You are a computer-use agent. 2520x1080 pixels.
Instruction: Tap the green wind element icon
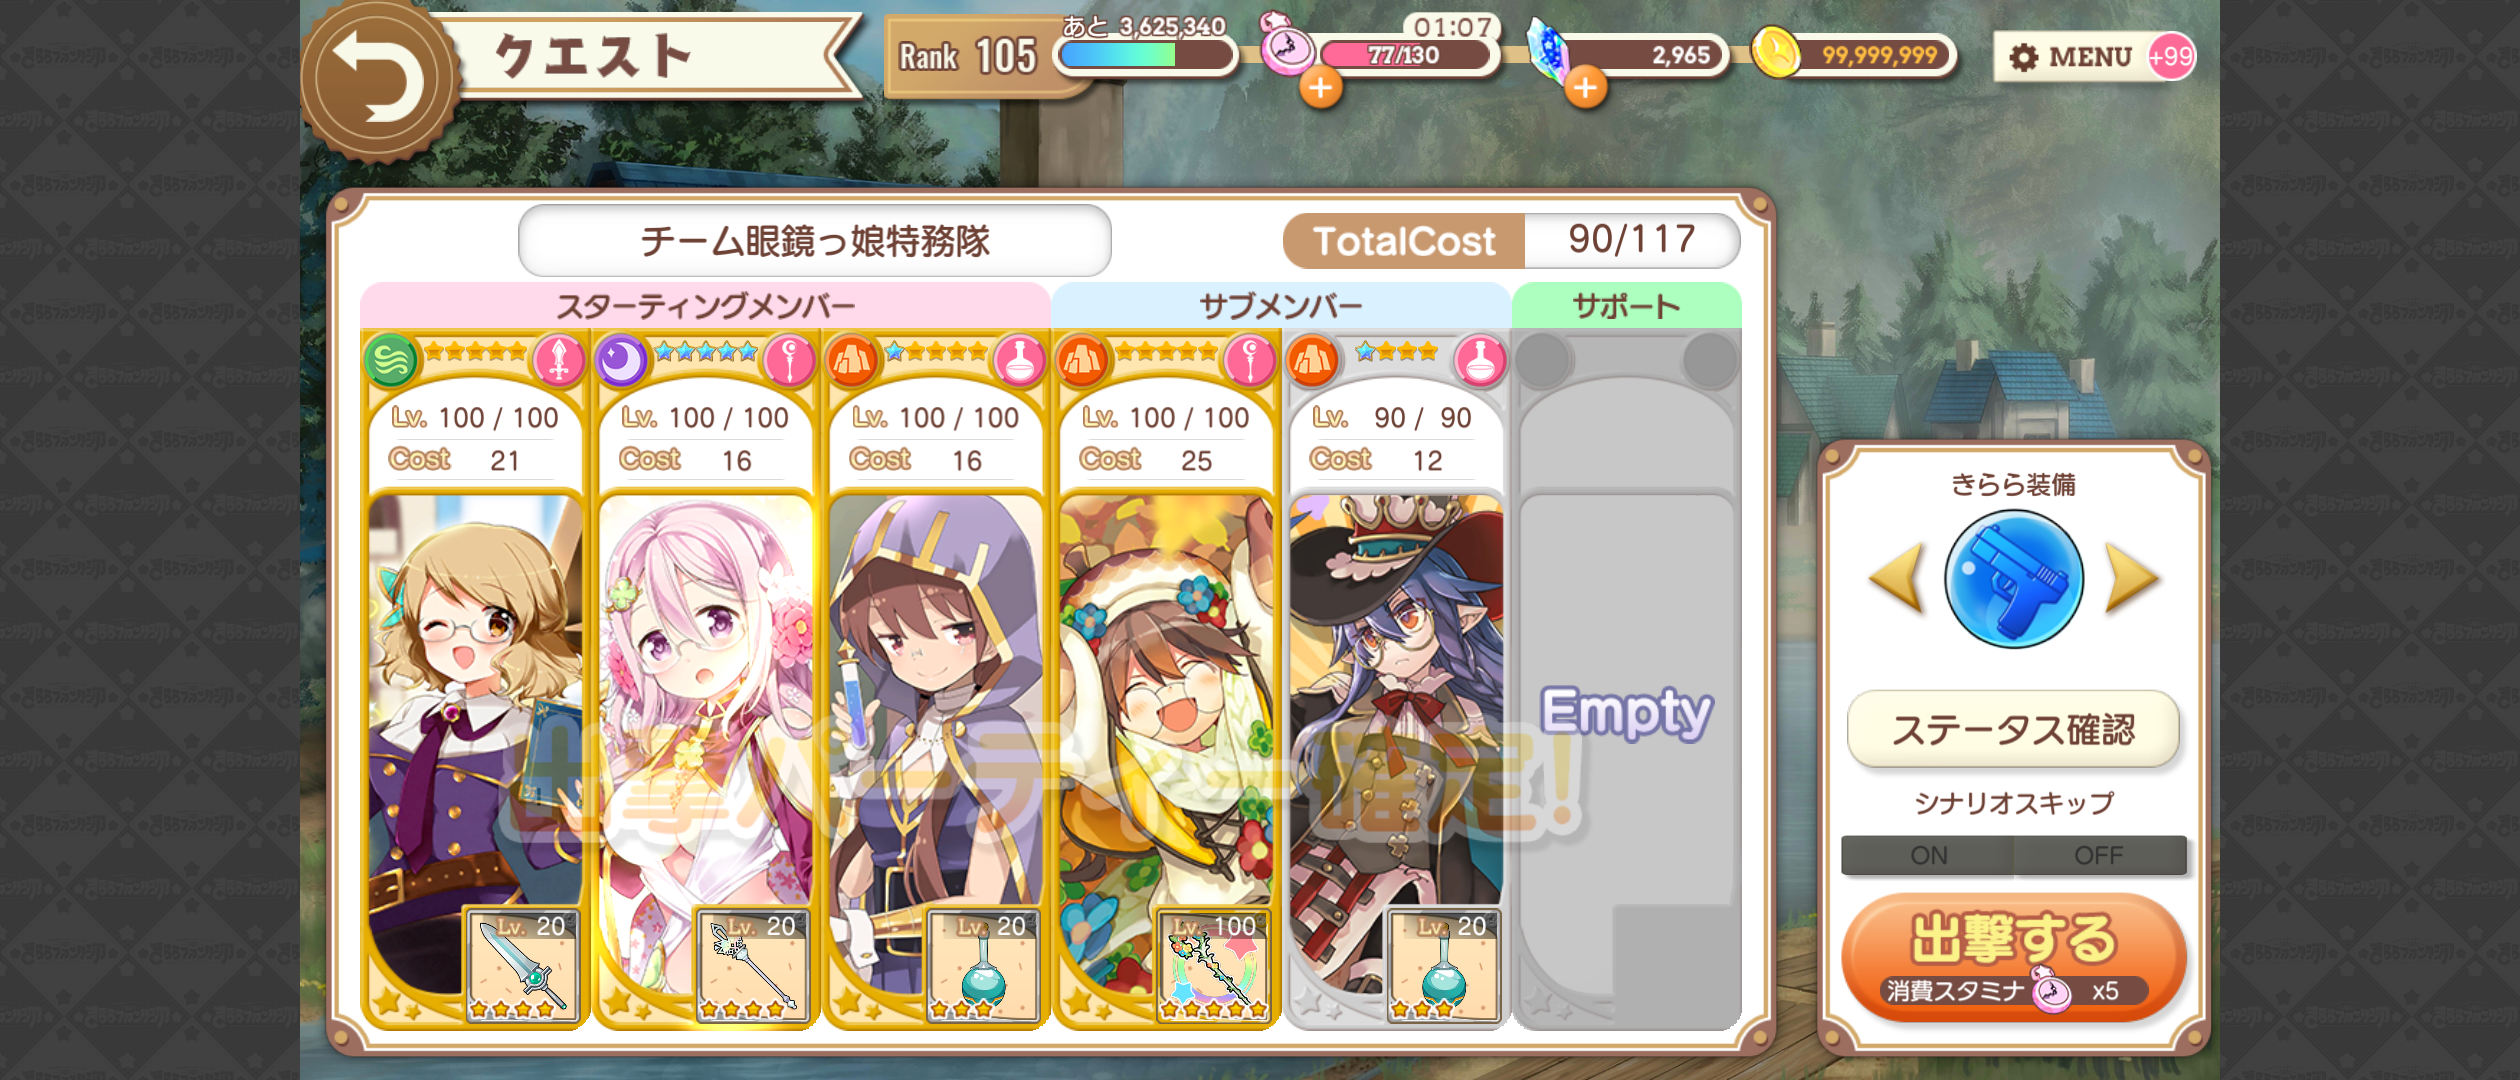pos(391,361)
